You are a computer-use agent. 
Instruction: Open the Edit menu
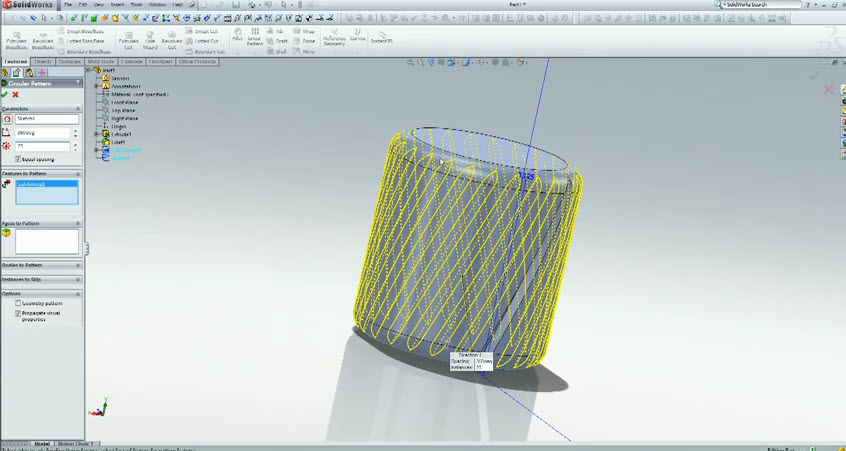83,4
